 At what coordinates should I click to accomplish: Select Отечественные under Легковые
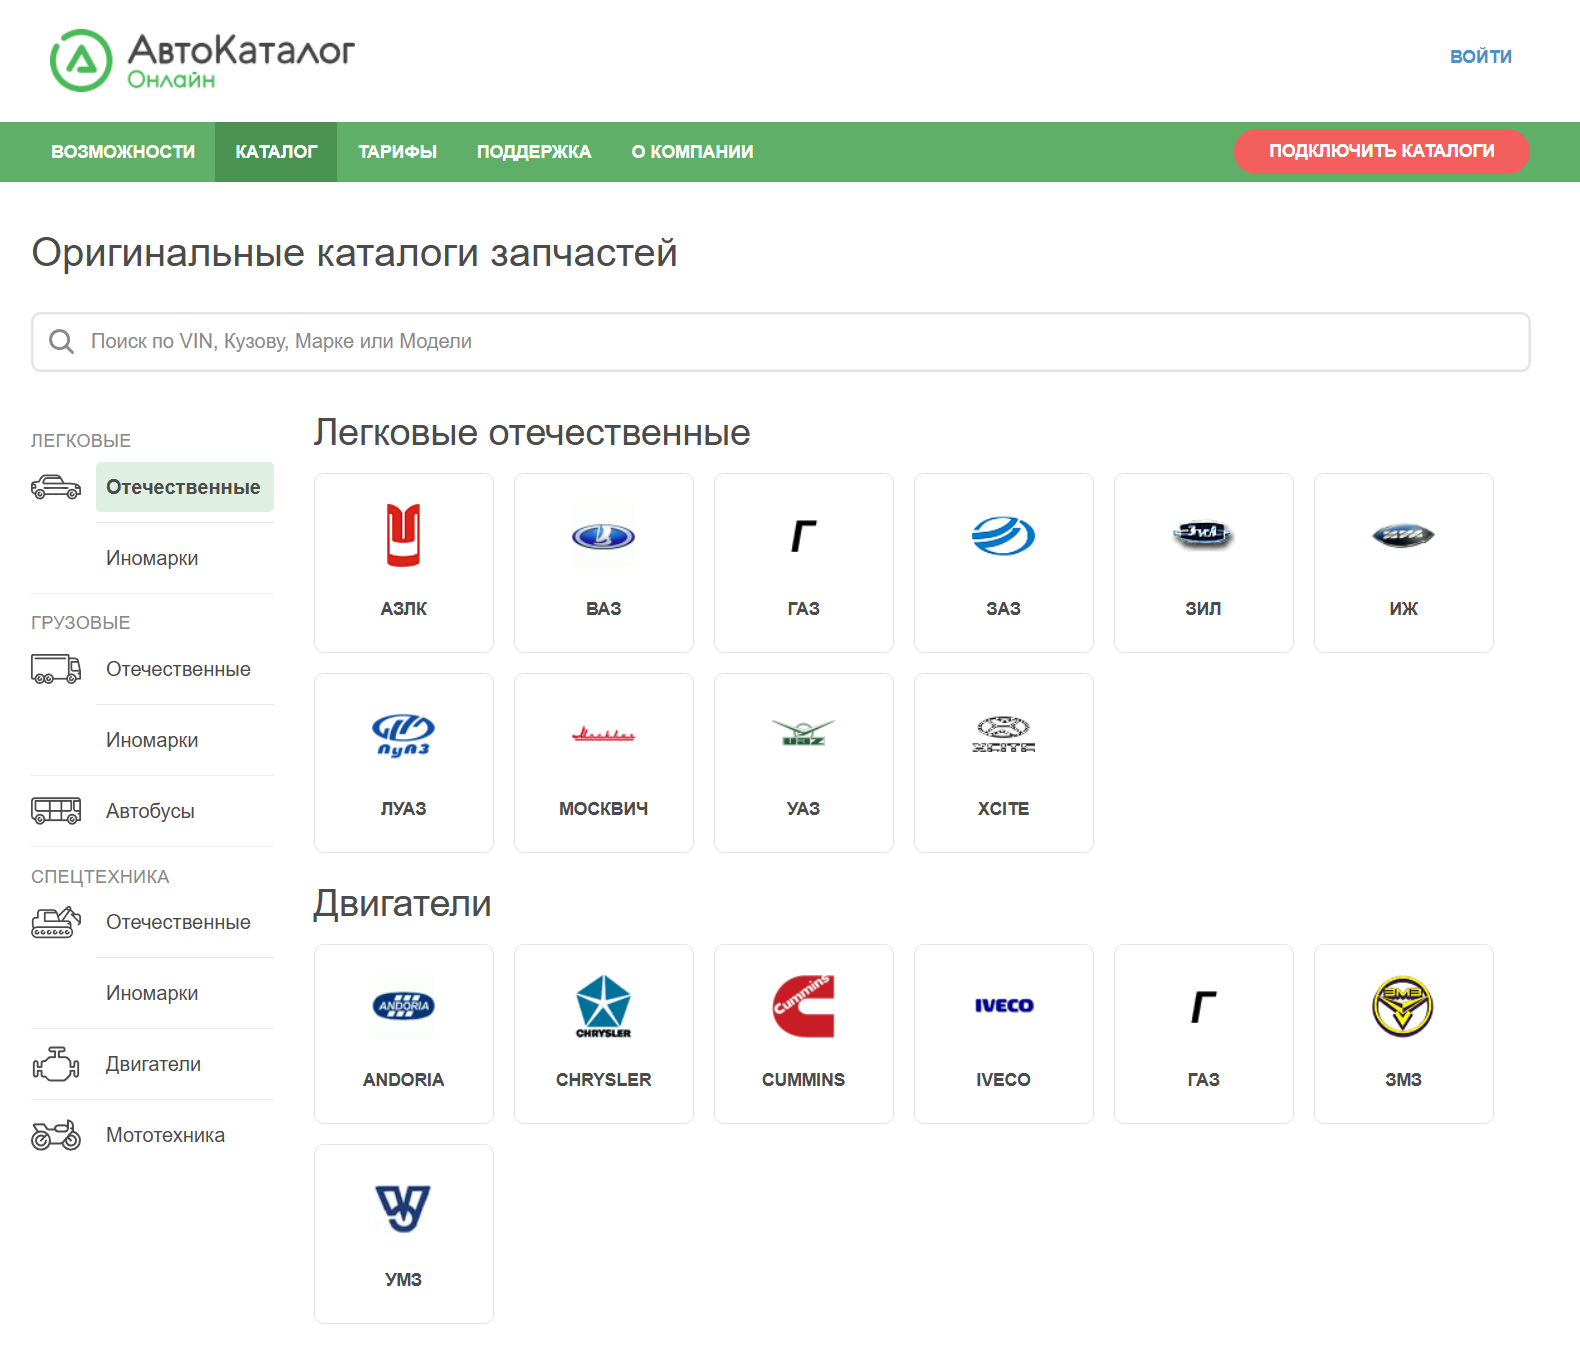point(185,487)
